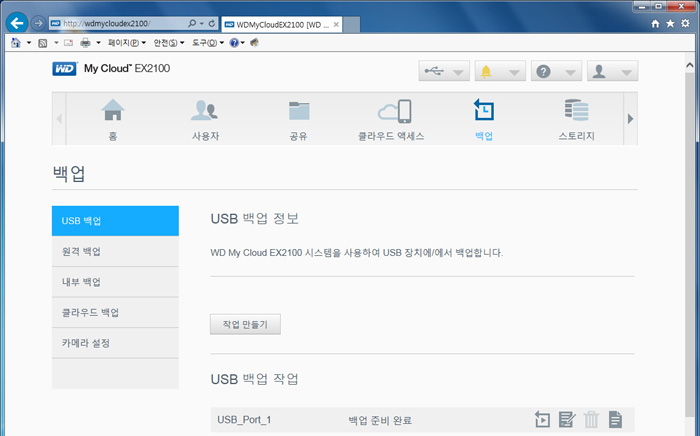Switch to 내부 백업 sidebar tab
700x436 pixels.
(x=115, y=282)
